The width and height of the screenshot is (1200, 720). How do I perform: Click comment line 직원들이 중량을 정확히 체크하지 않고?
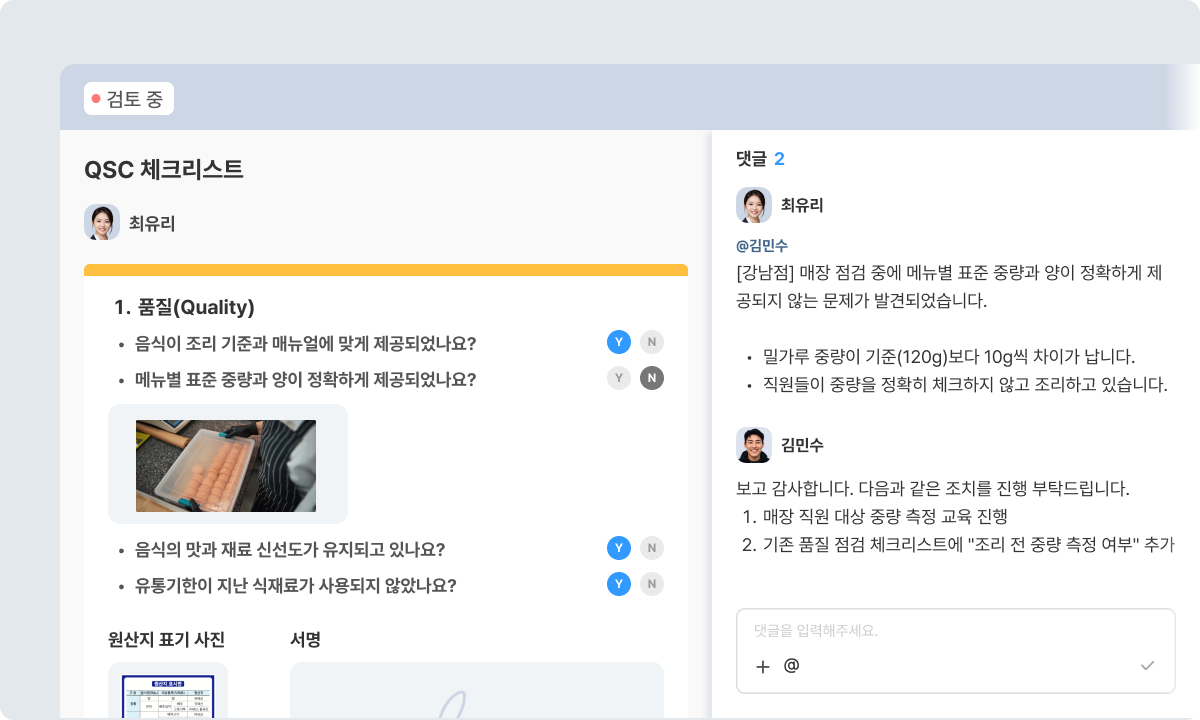pyautogui.click(x=965, y=384)
